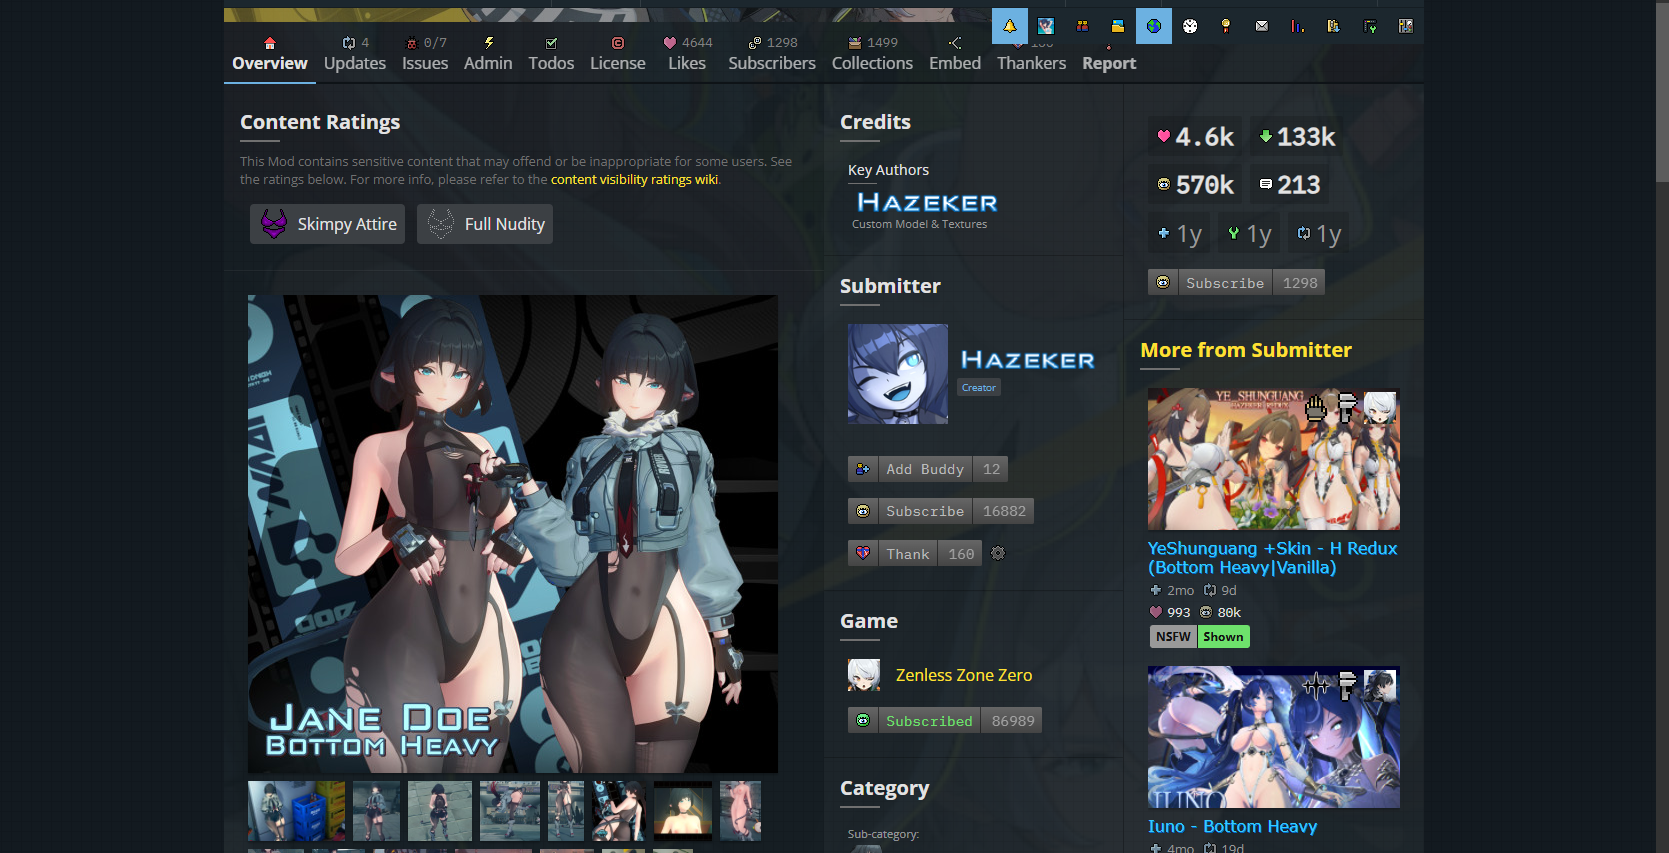Viewport: 1669px width, 853px height.
Task: Click the clock icon in top toolbar
Action: click(1189, 26)
